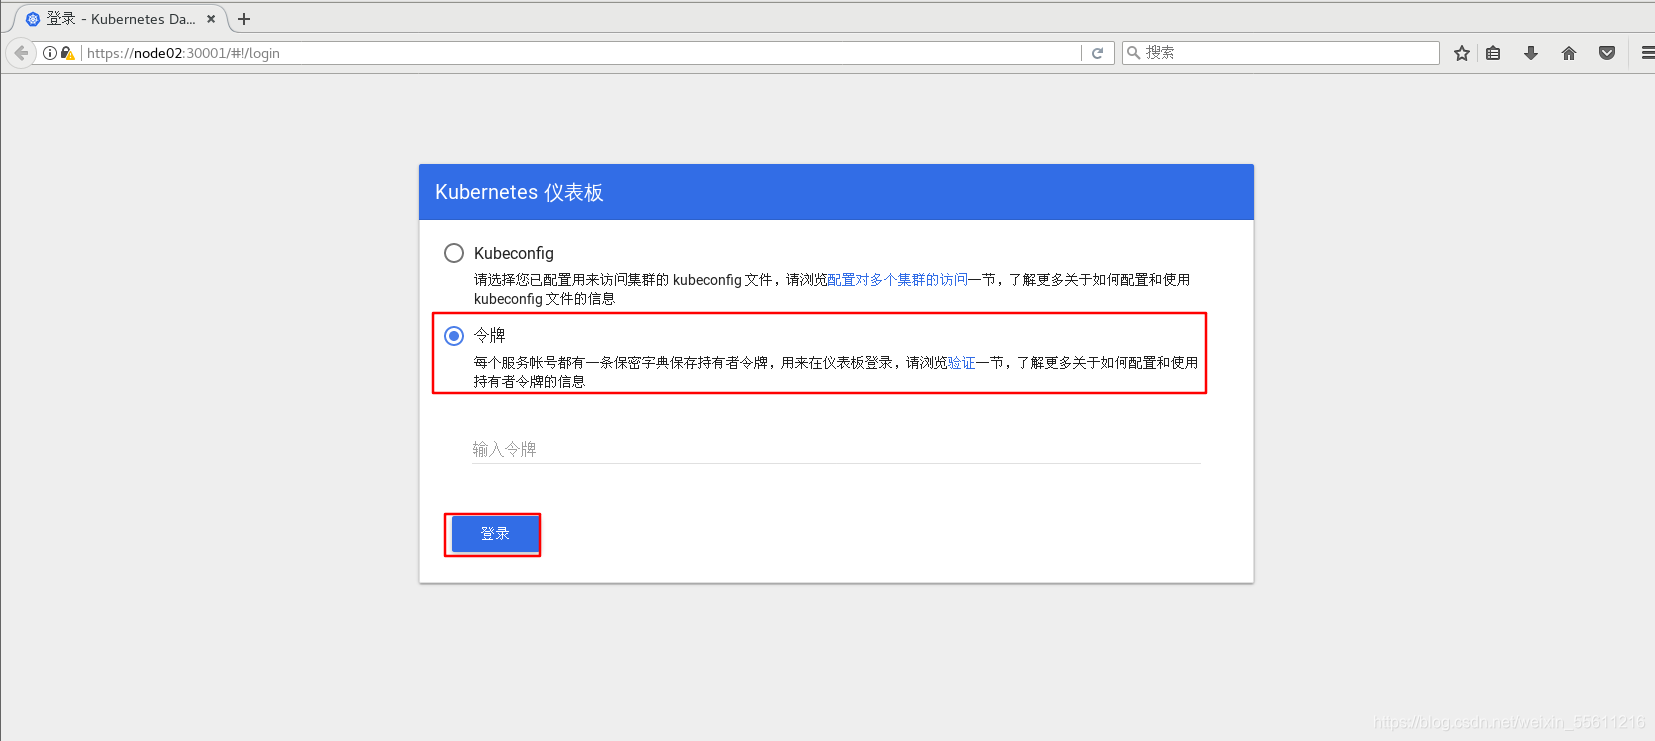The width and height of the screenshot is (1655, 741).
Task: Open the downloads arrow icon
Action: coord(1531,53)
